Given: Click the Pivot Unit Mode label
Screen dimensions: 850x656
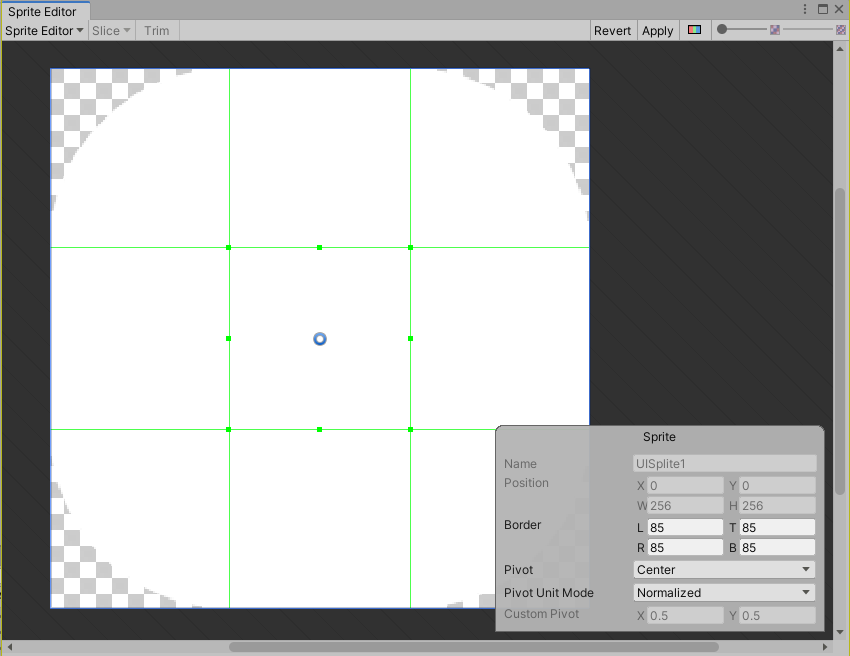Looking at the screenshot, I should (549, 593).
